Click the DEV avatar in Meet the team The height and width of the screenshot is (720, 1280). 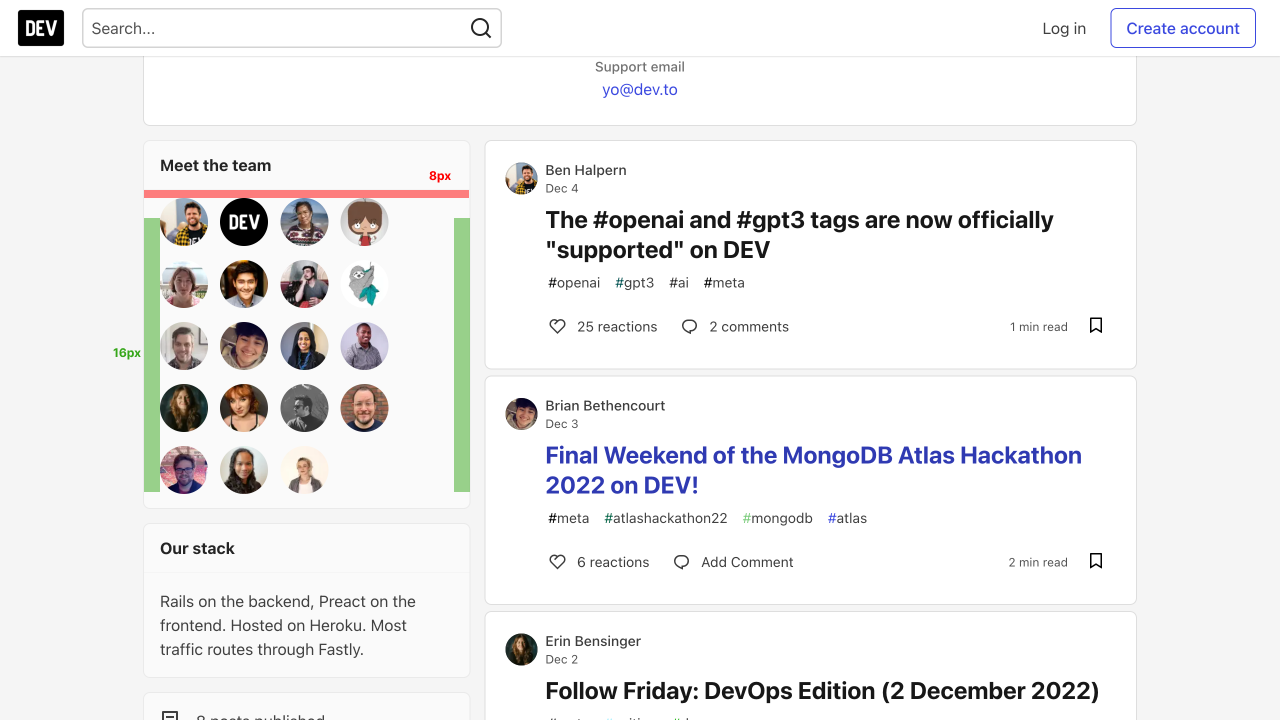pos(244,222)
